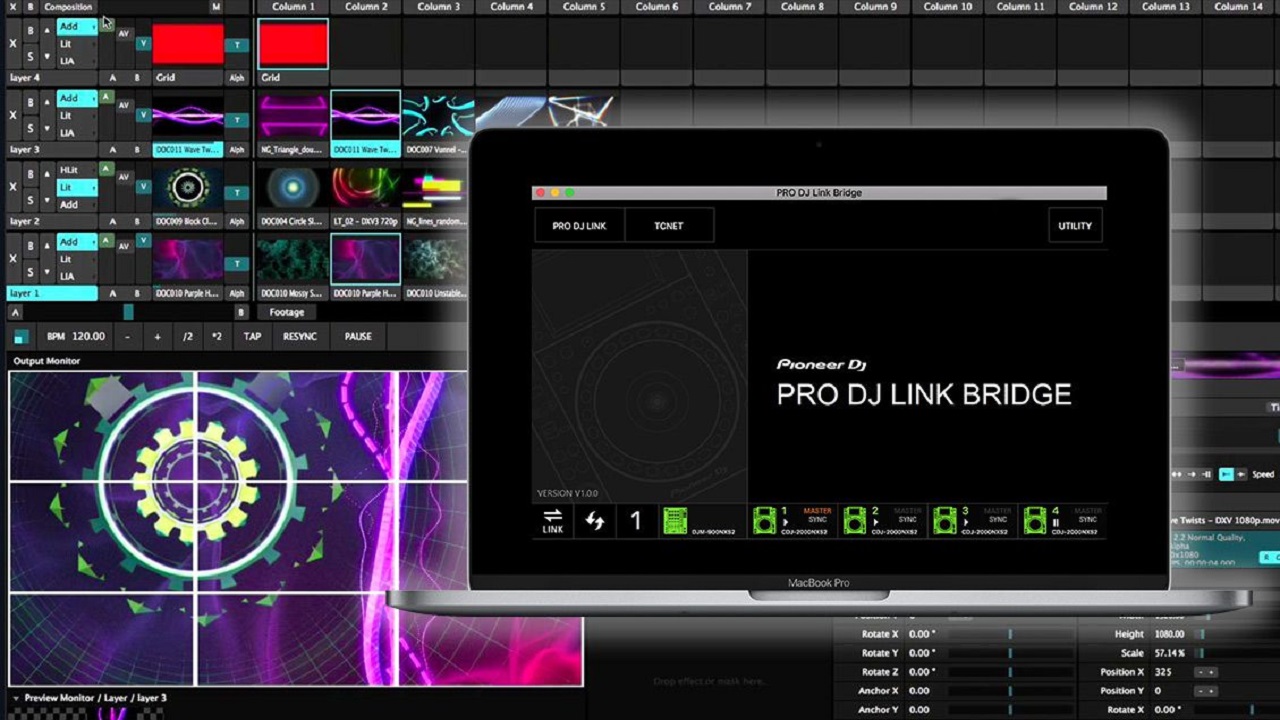Click the T transition icon on layer 3
Screen dimensions: 1280x720
[x=237, y=120]
